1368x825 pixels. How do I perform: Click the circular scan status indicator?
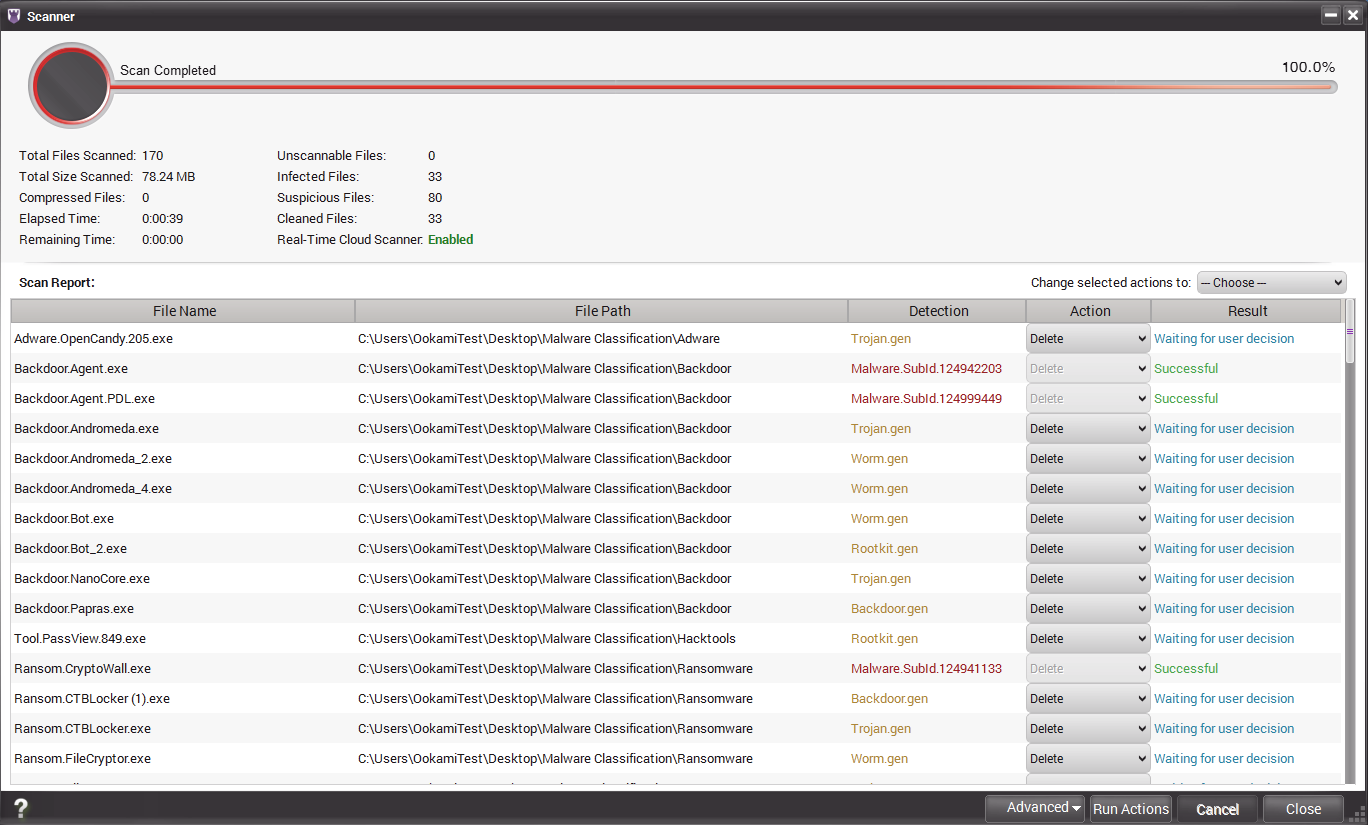[x=70, y=86]
